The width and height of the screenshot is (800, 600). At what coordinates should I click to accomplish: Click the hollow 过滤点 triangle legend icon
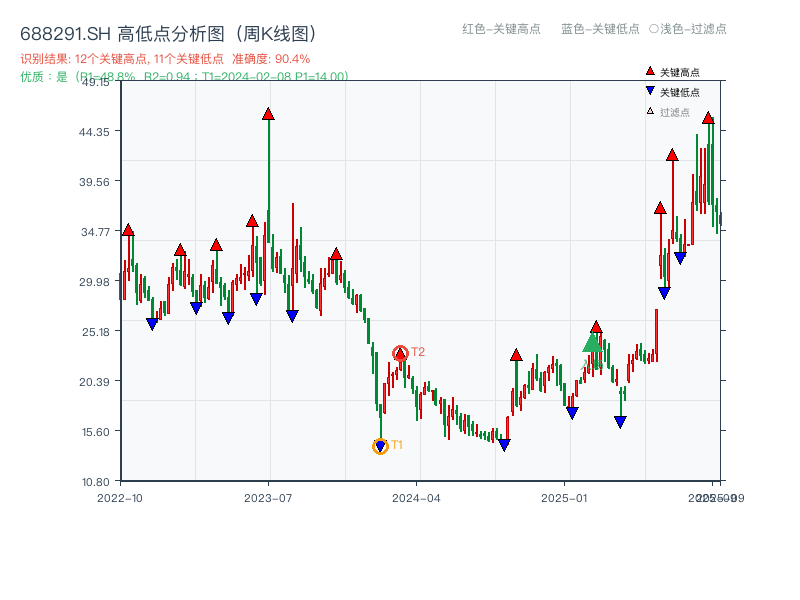point(649,111)
